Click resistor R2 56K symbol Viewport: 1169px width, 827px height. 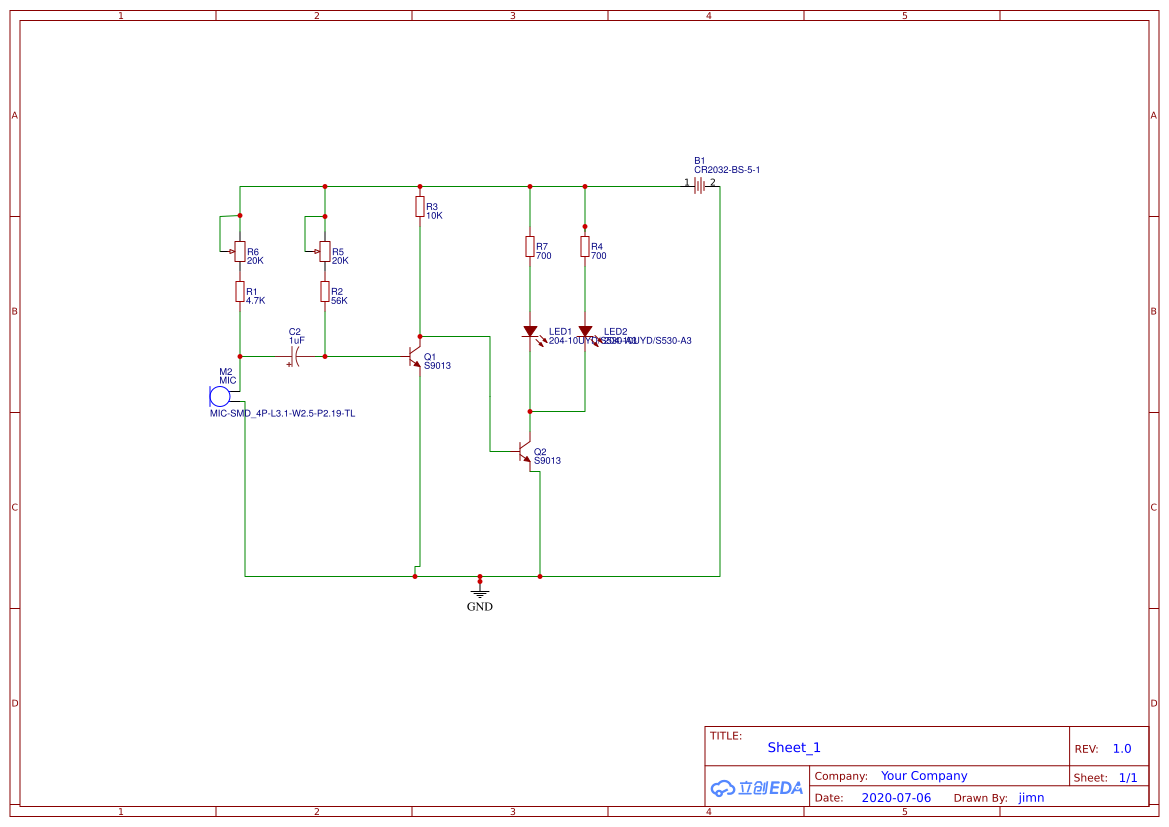[x=325, y=292]
